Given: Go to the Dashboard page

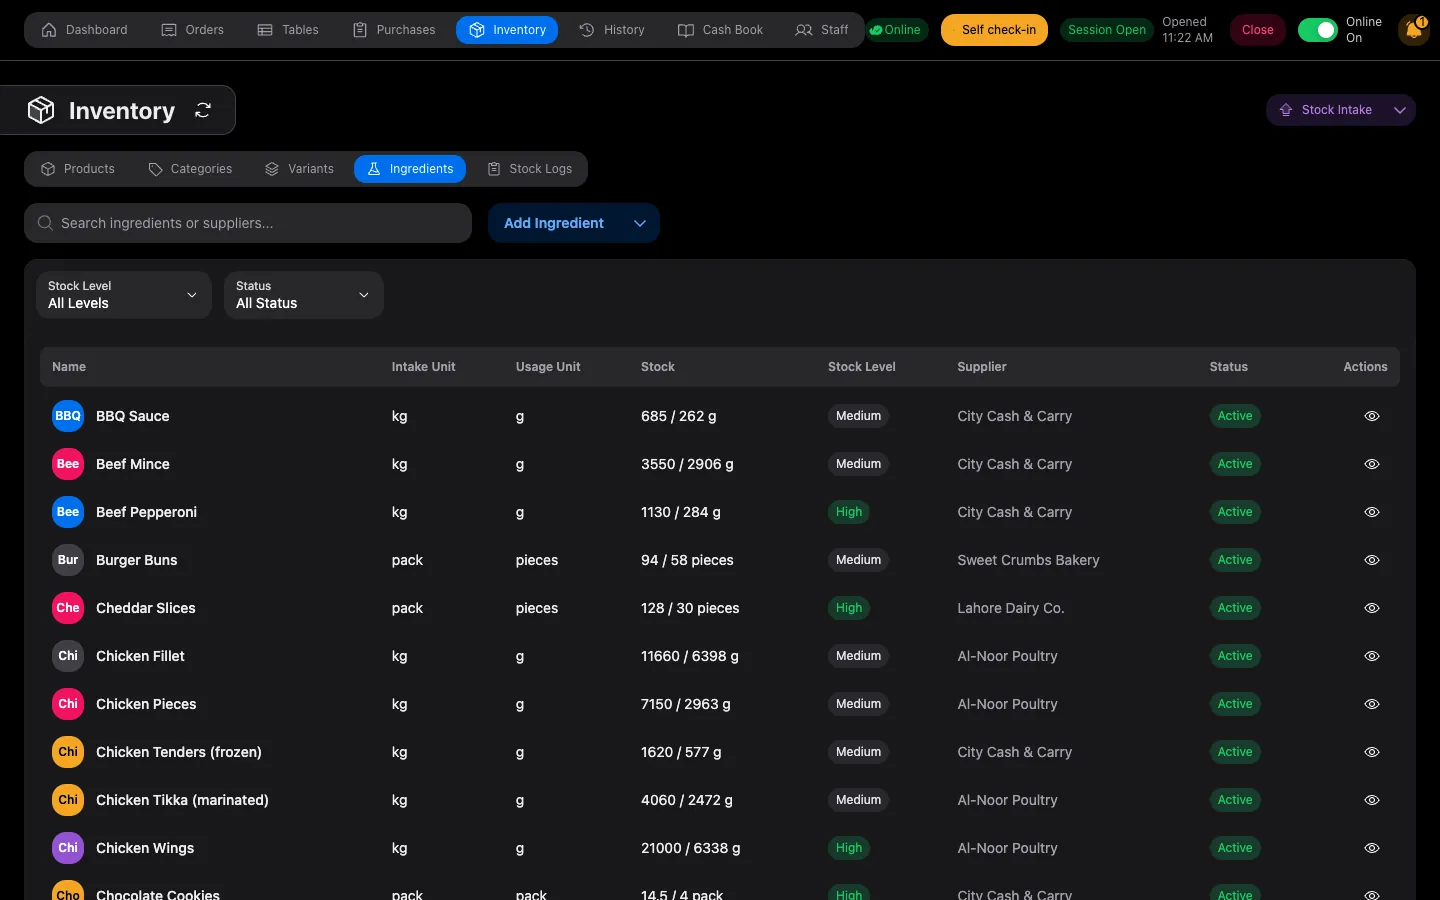Looking at the screenshot, I should click(85, 30).
